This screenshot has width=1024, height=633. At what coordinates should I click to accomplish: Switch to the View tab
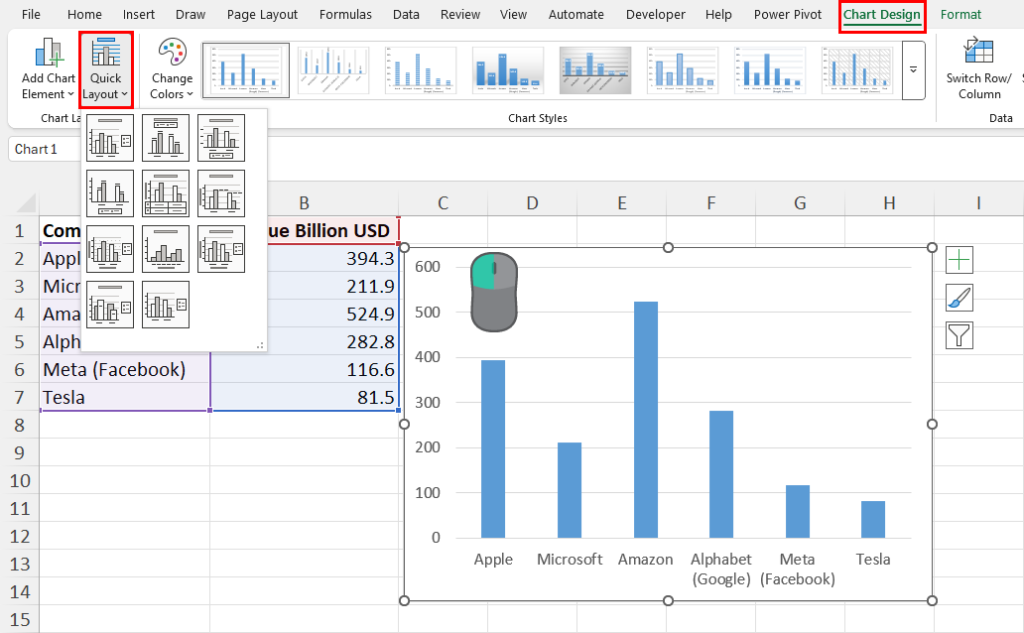click(x=513, y=14)
